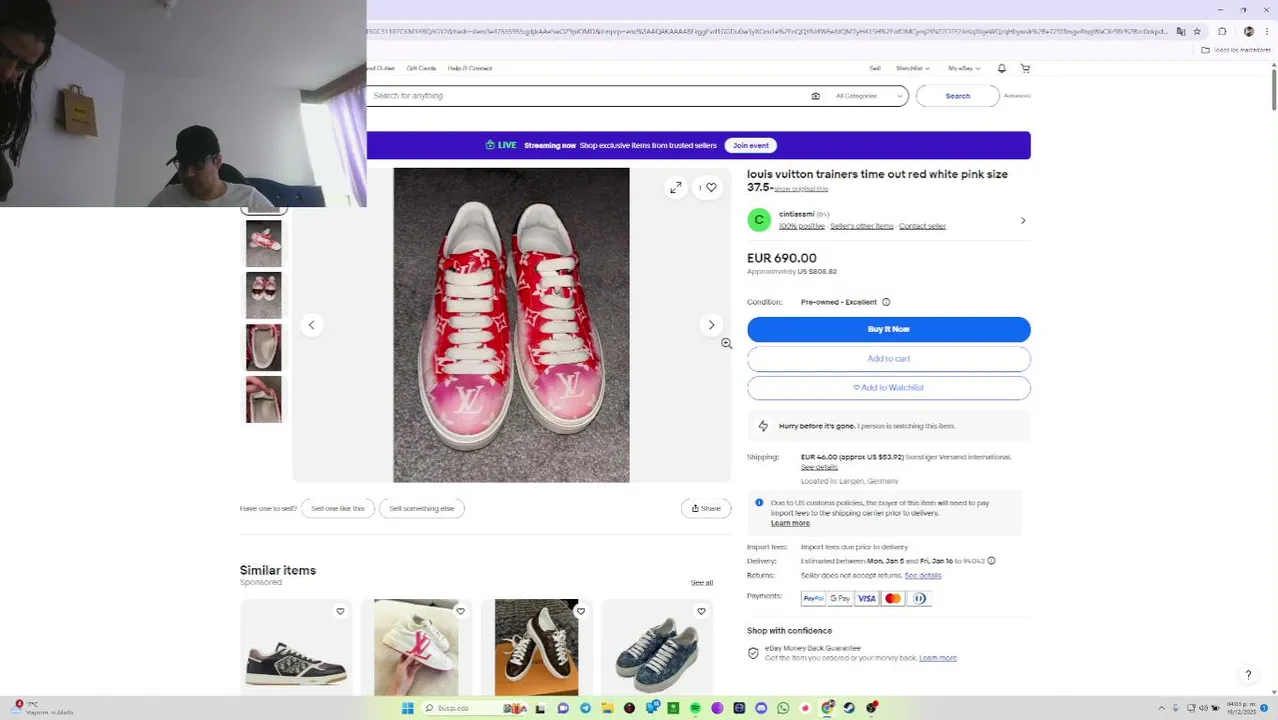Select Visa payment icon
The image size is (1278, 720).
[x=866, y=599]
